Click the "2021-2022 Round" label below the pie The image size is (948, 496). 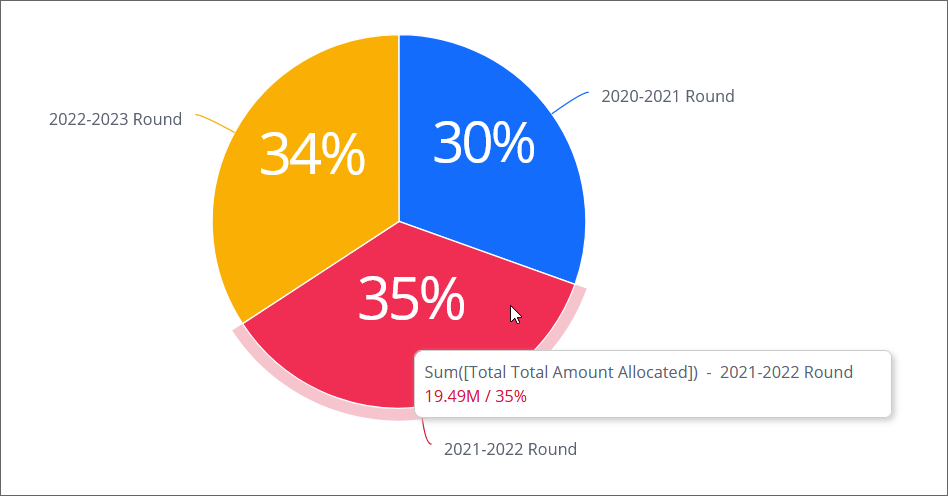pos(510,449)
